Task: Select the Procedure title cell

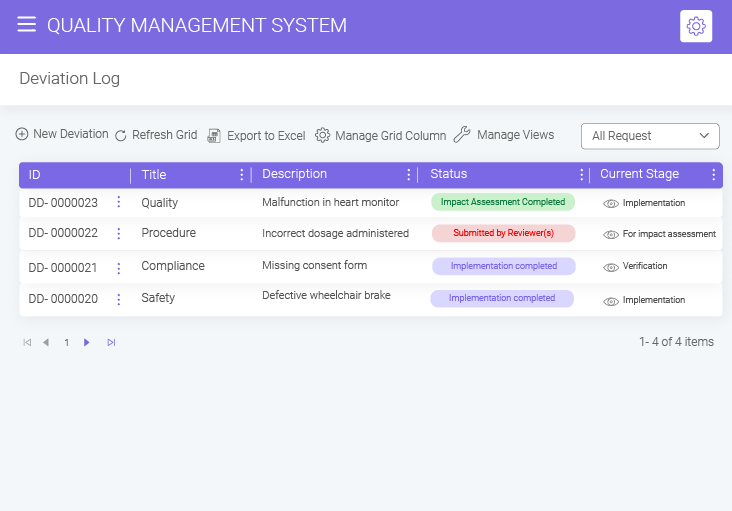Action: click(169, 233)
